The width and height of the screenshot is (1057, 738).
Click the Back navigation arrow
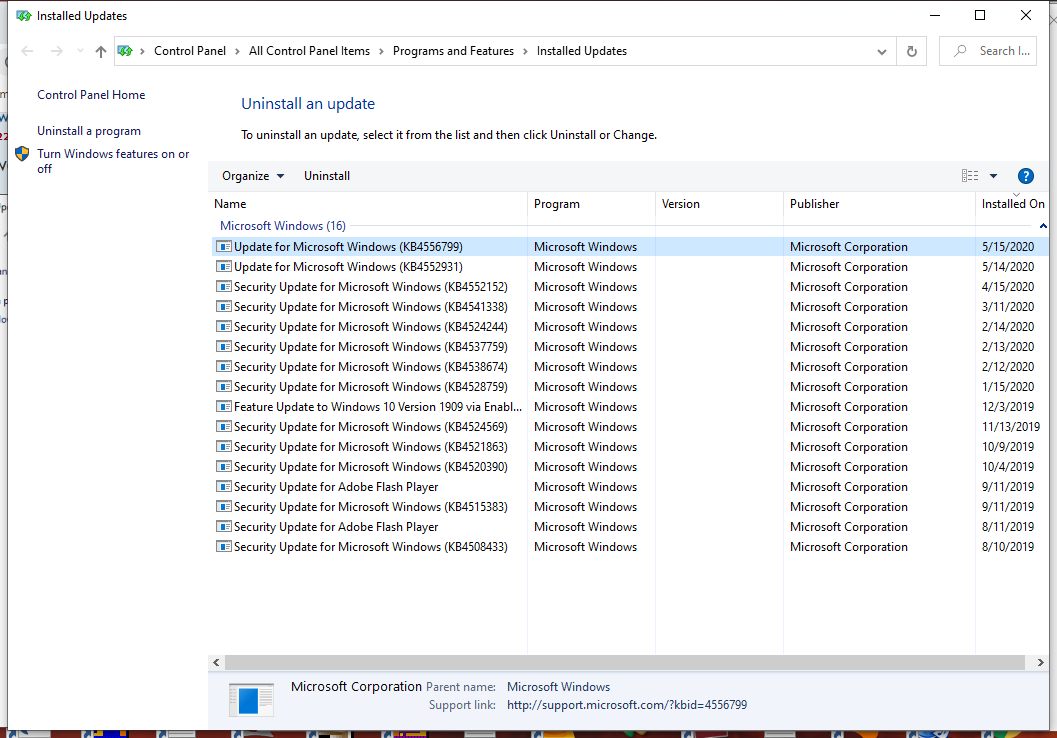point(27,51)
